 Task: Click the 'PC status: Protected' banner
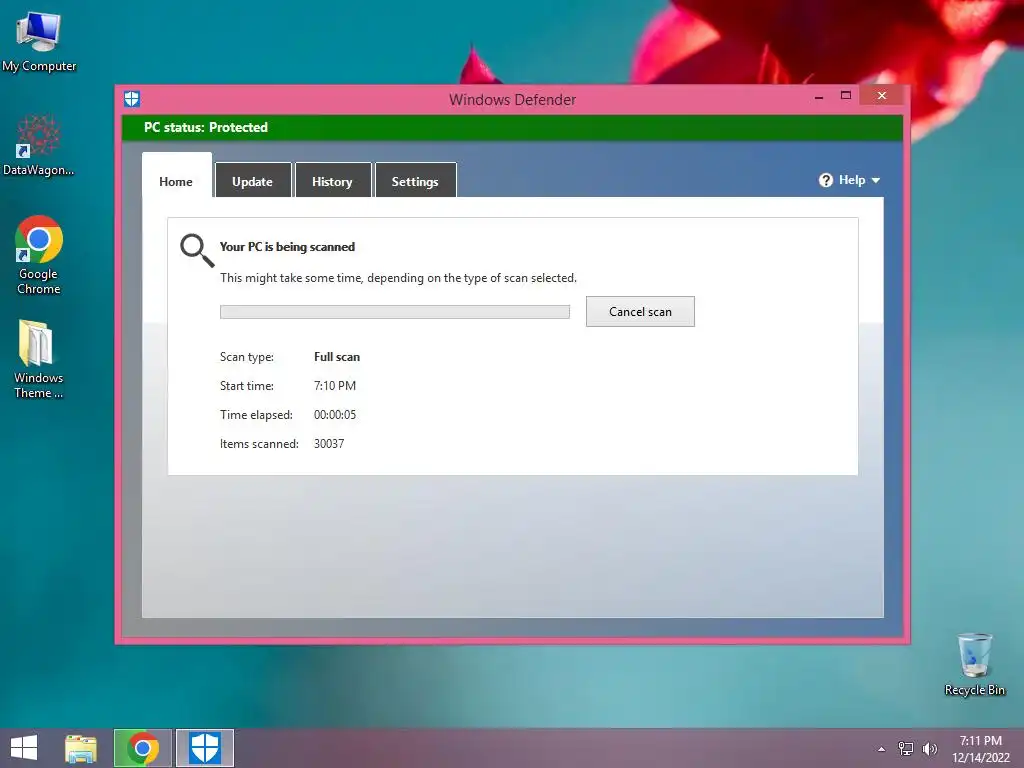tap(512, 127)
